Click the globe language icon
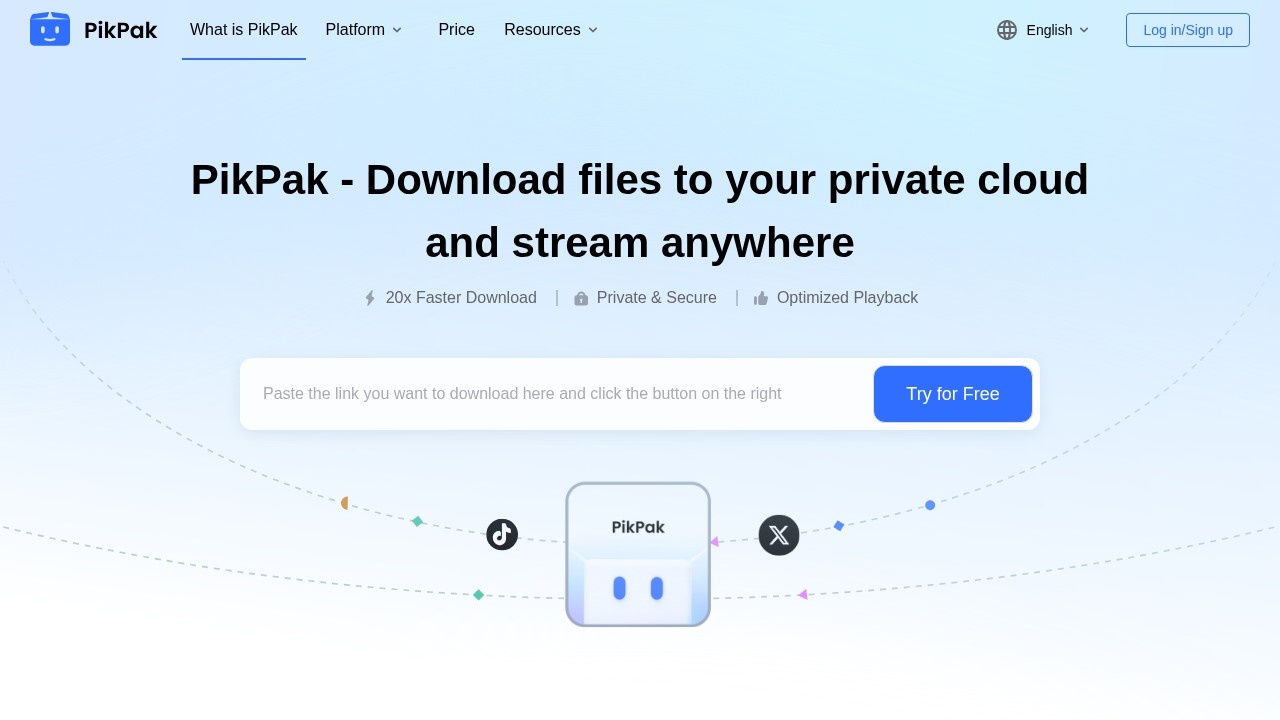This screenshot has width=1280, height=720. pos(1007,30)
